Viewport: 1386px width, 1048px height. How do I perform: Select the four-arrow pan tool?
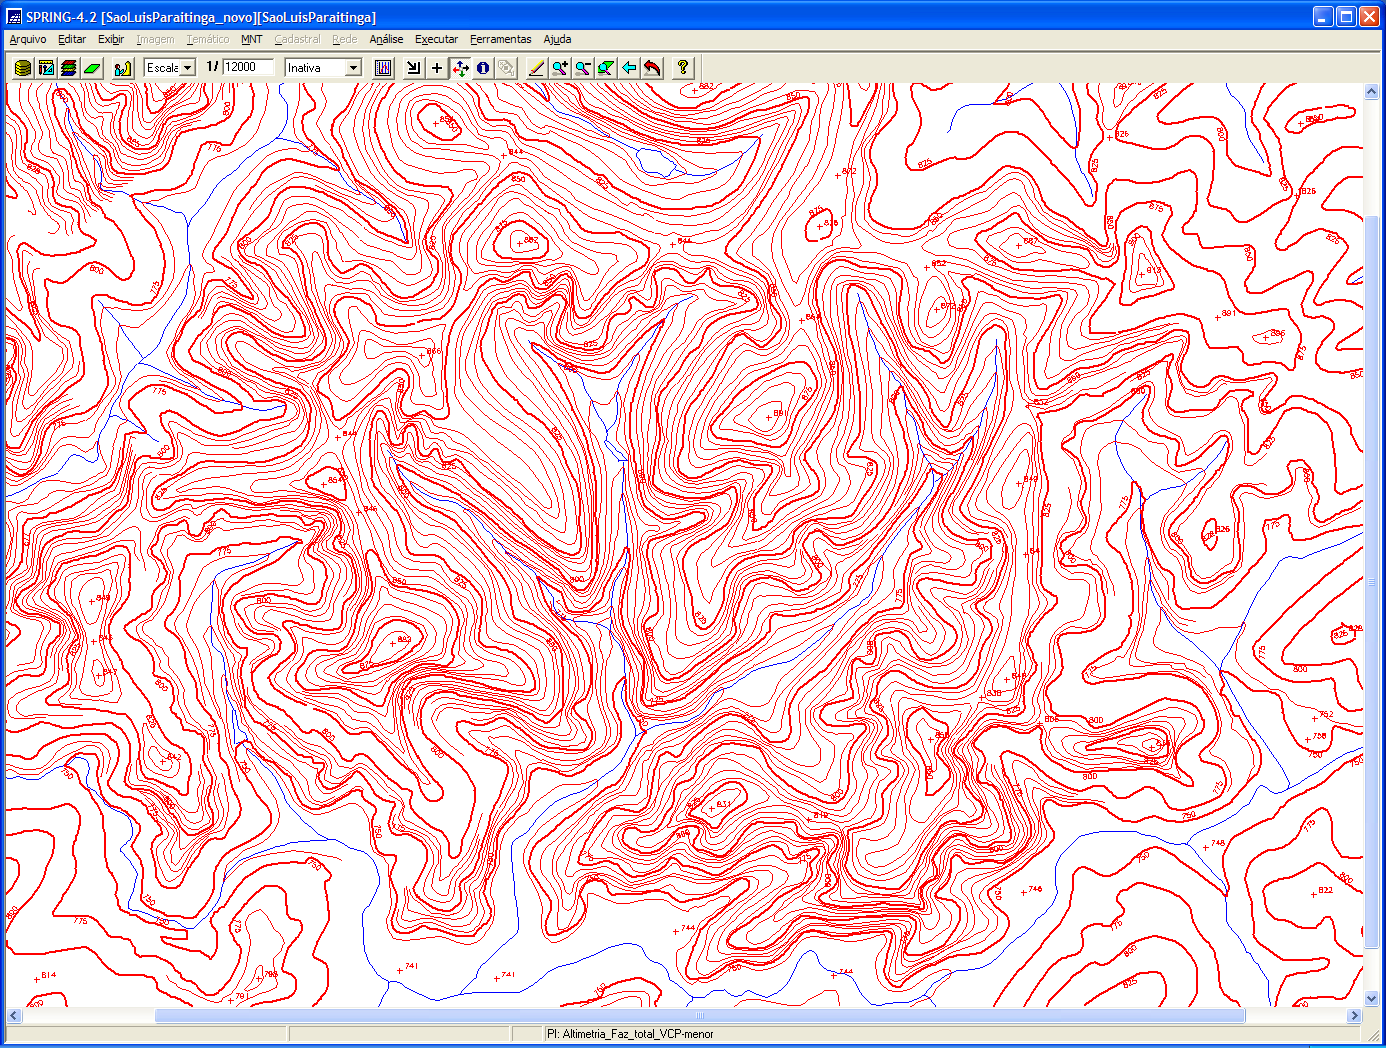click(x=460, y=68)
